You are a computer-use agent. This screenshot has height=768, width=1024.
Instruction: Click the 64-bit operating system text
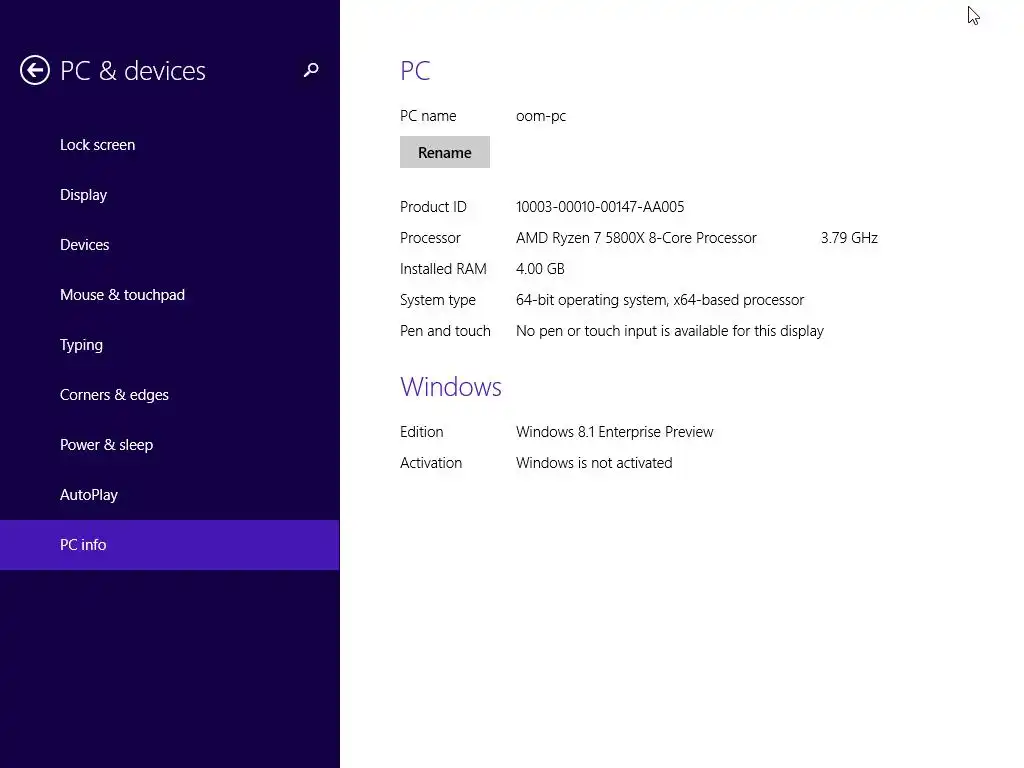tap(660, 300)
